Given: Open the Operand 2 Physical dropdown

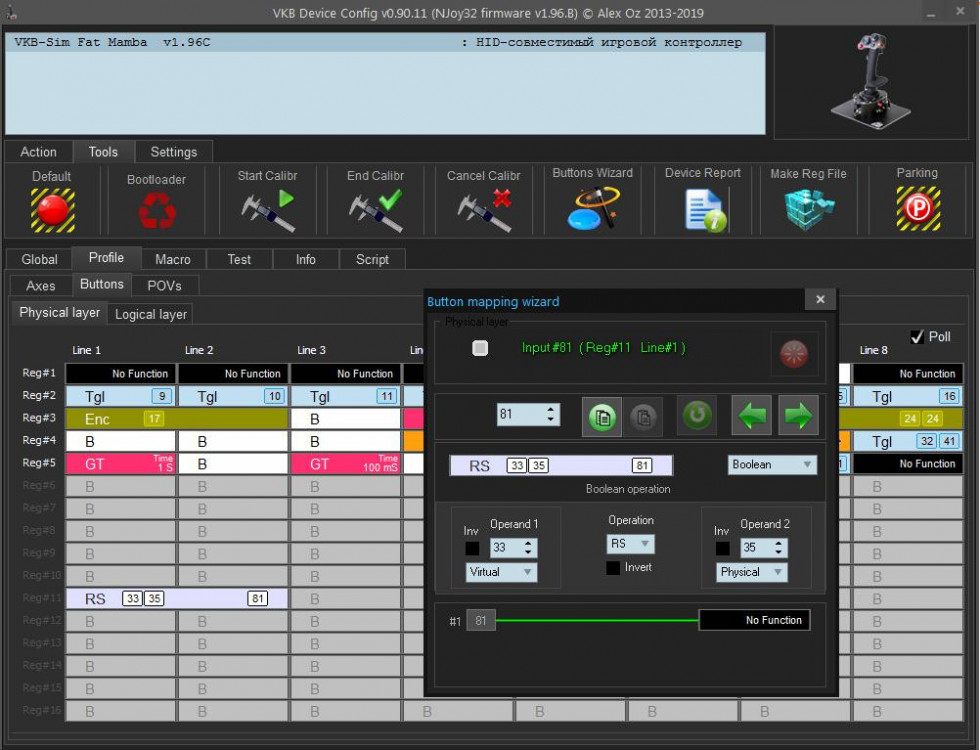Looking at the screenshot, I should 751,572.
